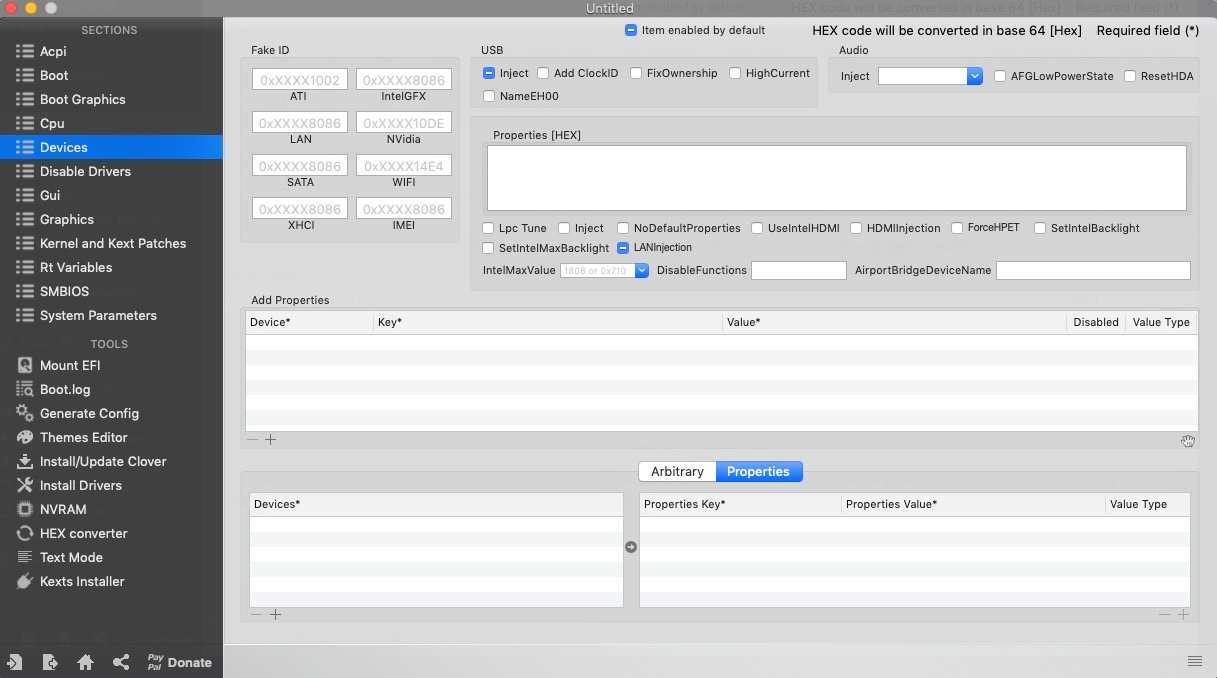Remove a device from the lower Devices list
Viewport: 1217px width, 678px height.
pyautogui.click(x=256, y=614)
